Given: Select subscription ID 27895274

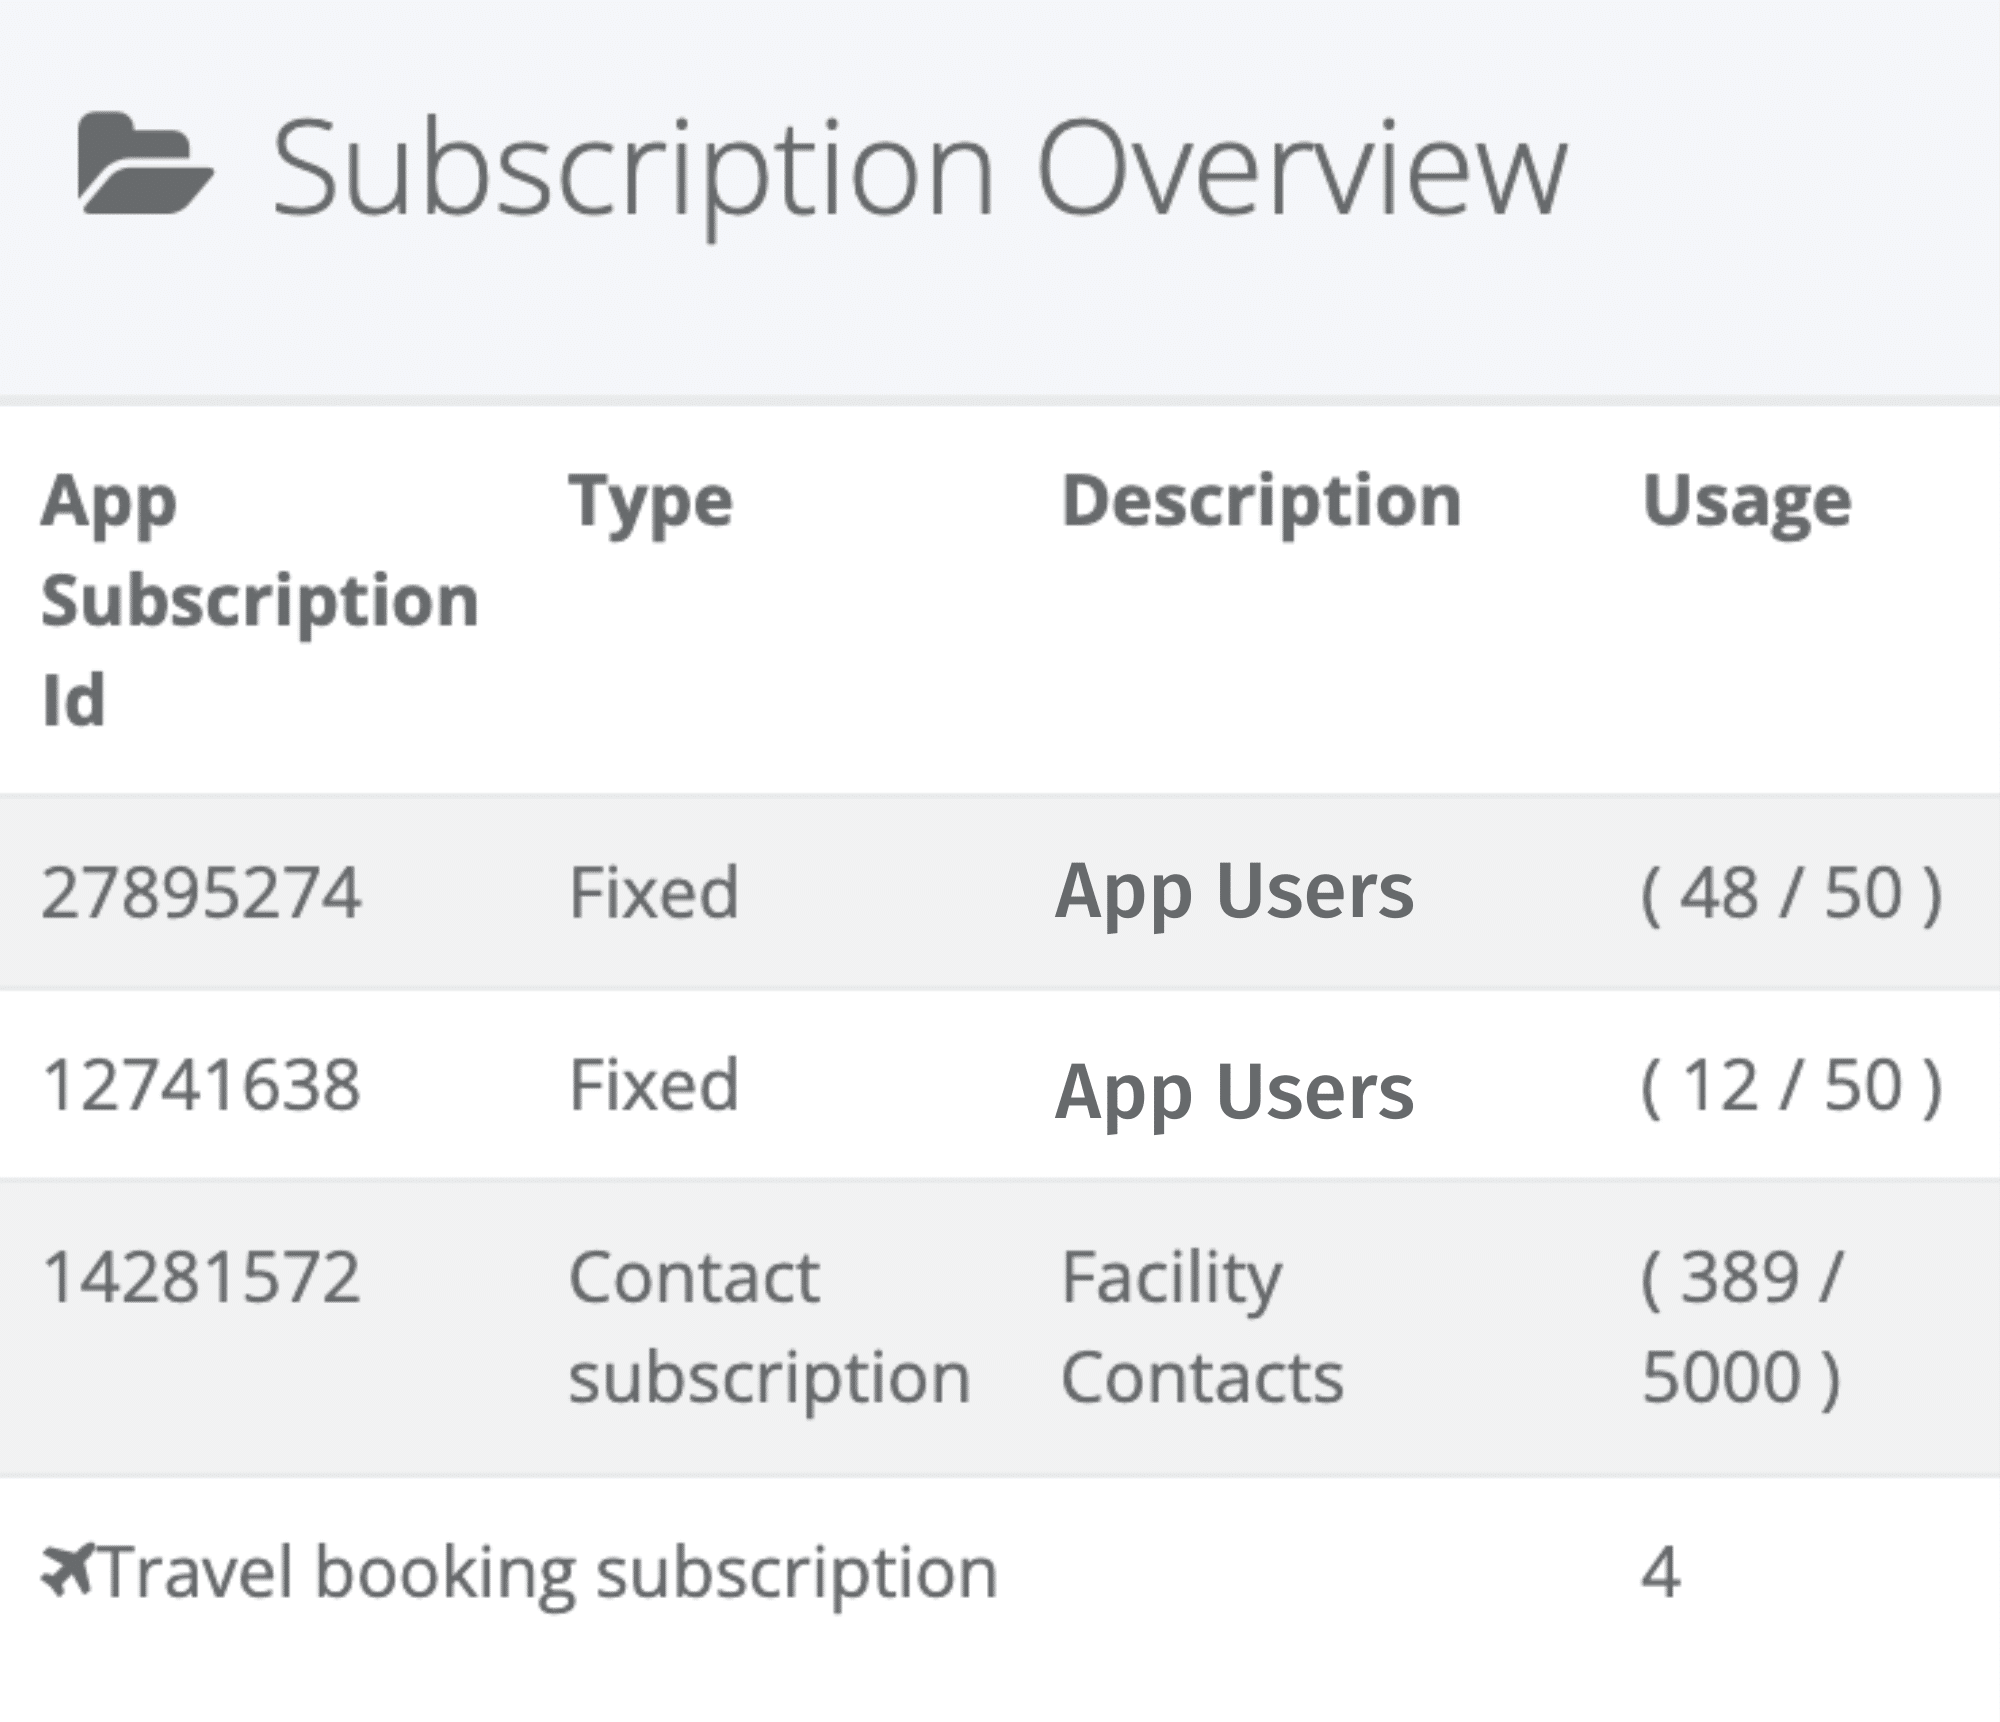Looking at the screenshot, I should coord(201,892).
